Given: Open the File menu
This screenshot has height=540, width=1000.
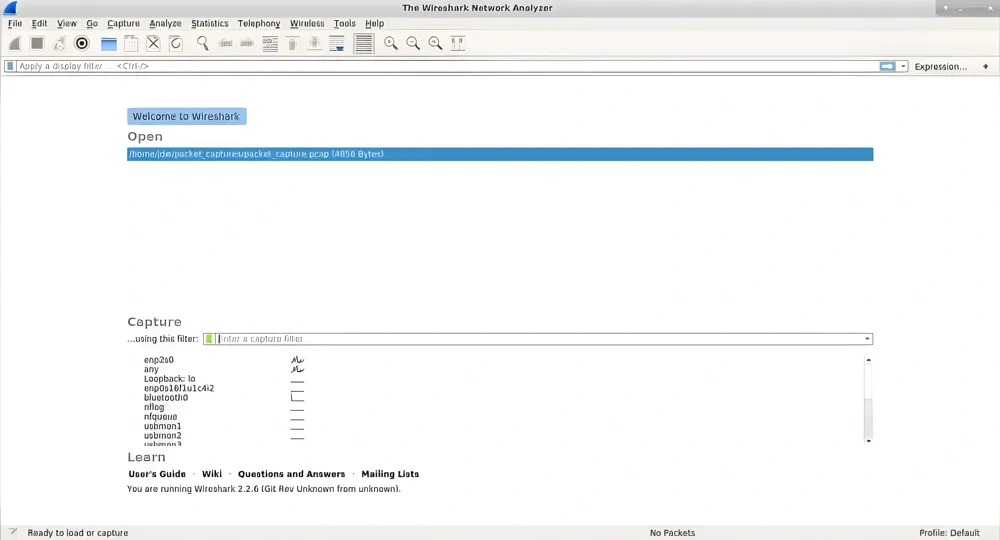Looking at the screenshot, I should pos(15,24).
